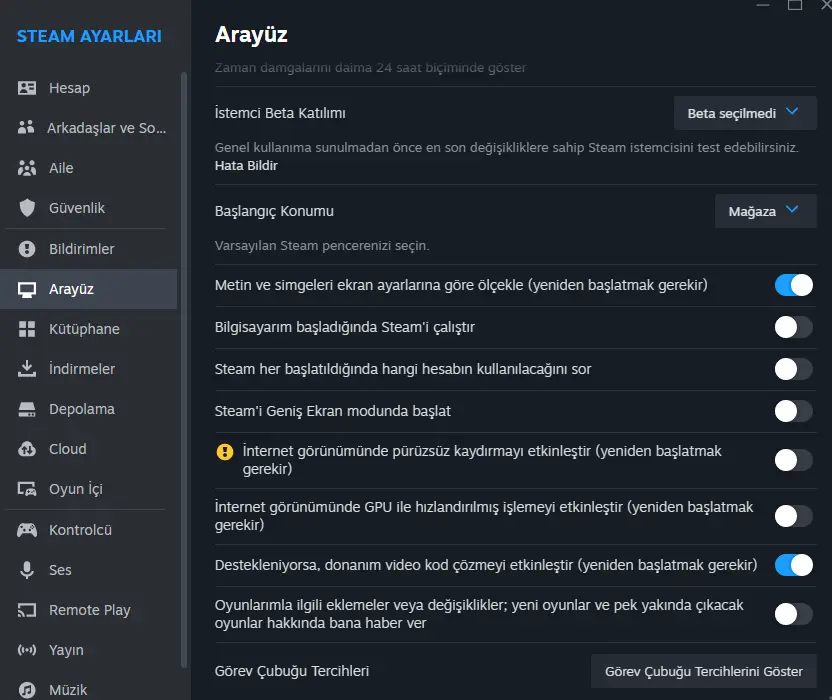Viewport: 832px width, 700px height.
Task: Click the Kütüphane grid icon
Action: [x=27, y=329]
